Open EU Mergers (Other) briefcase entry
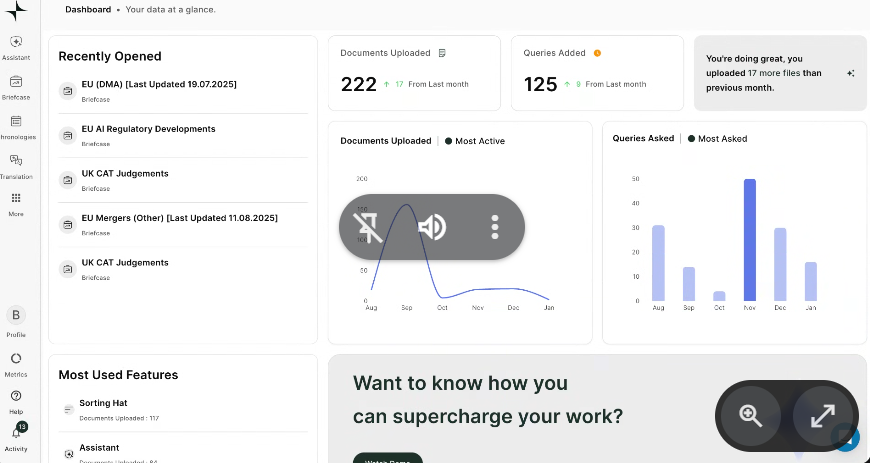 (x=179, y=218)
